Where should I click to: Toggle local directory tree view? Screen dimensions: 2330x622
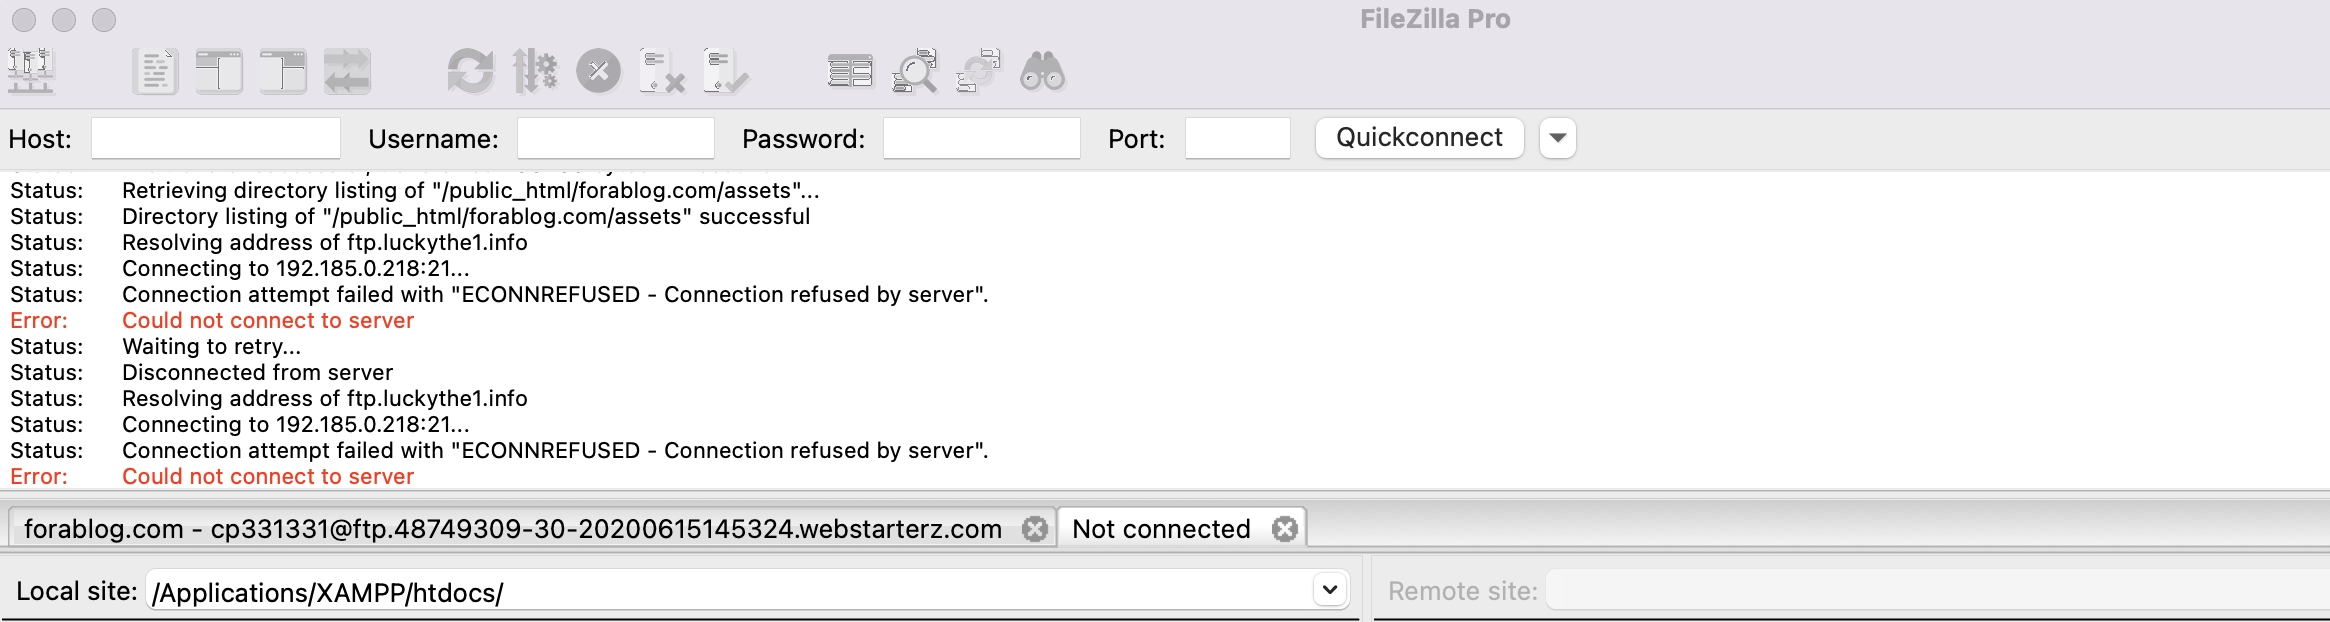click(219, 71)
